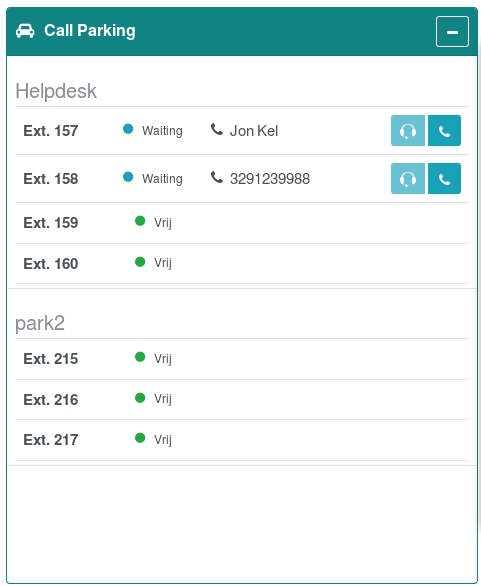
Task: Click Vrij status on Ext. 216
Action: pyautogui.click(x=163, y=399)
